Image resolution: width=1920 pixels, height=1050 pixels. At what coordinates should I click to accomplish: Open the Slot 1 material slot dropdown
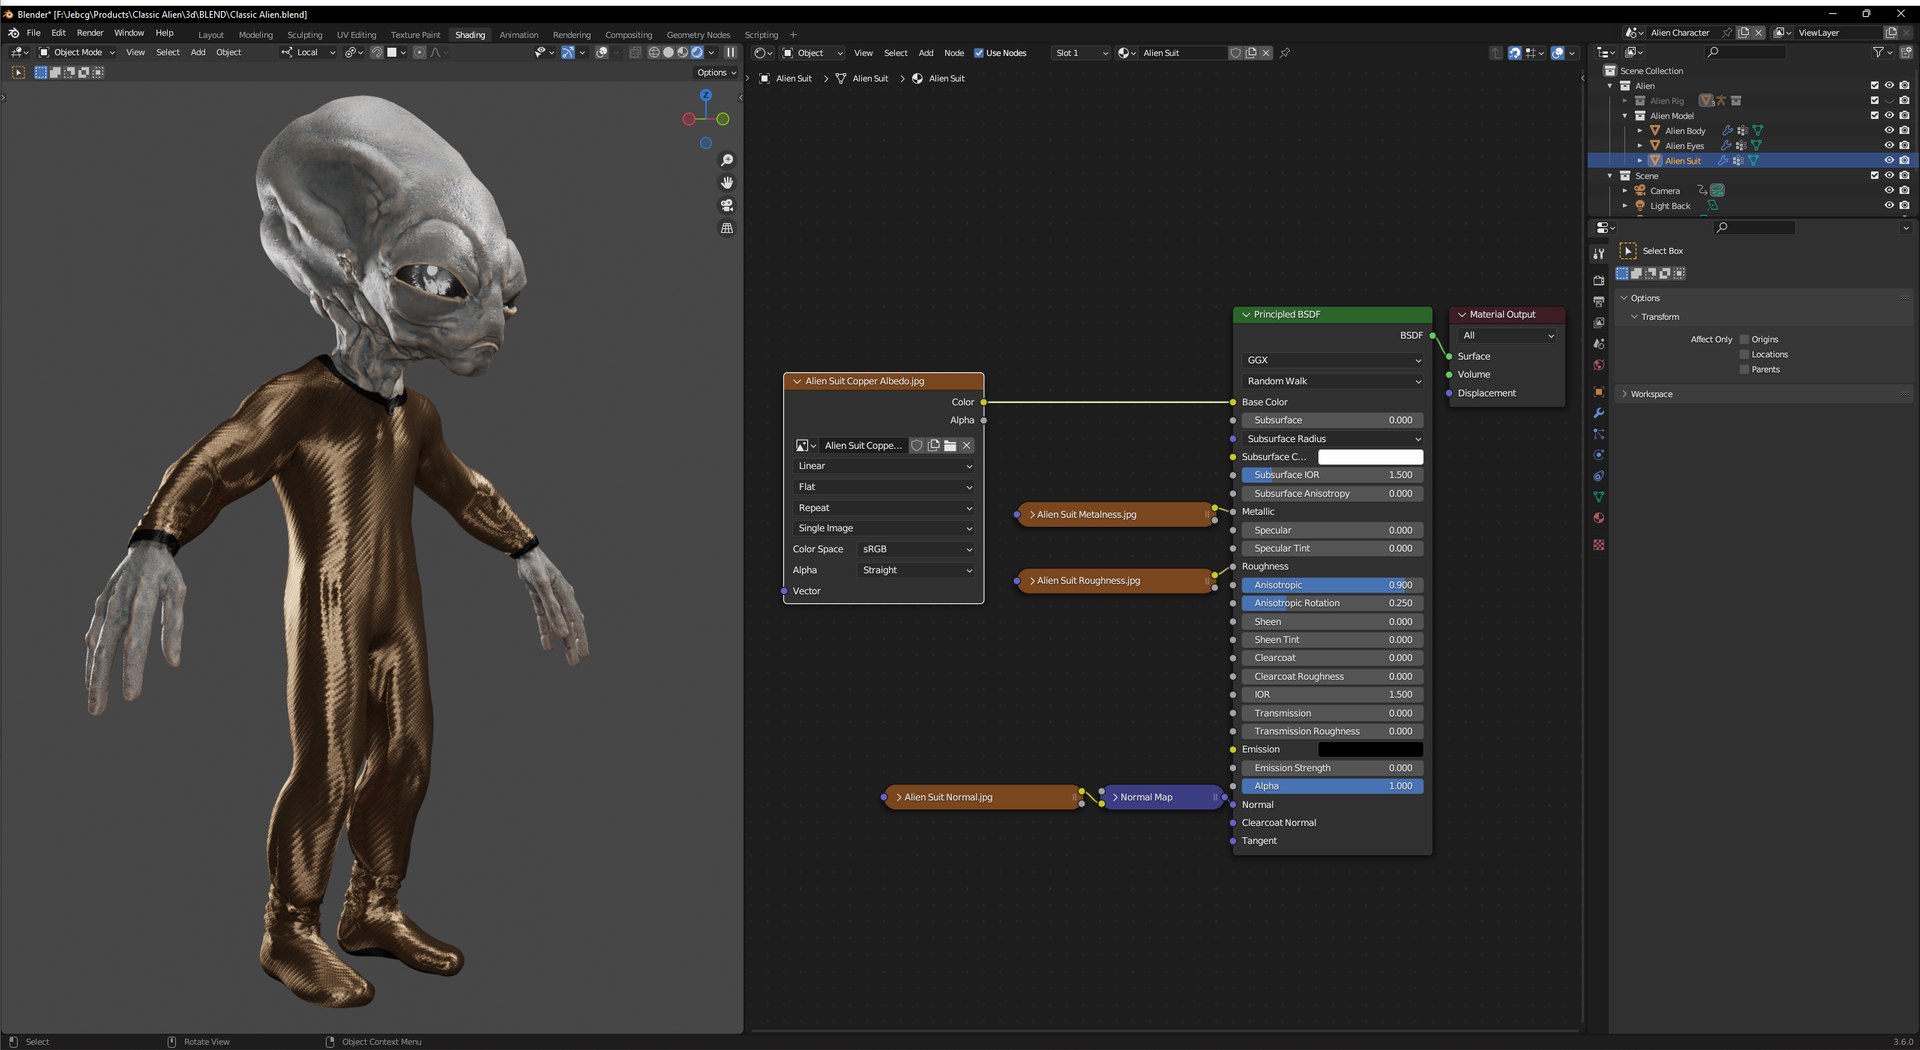[1080, 53]
